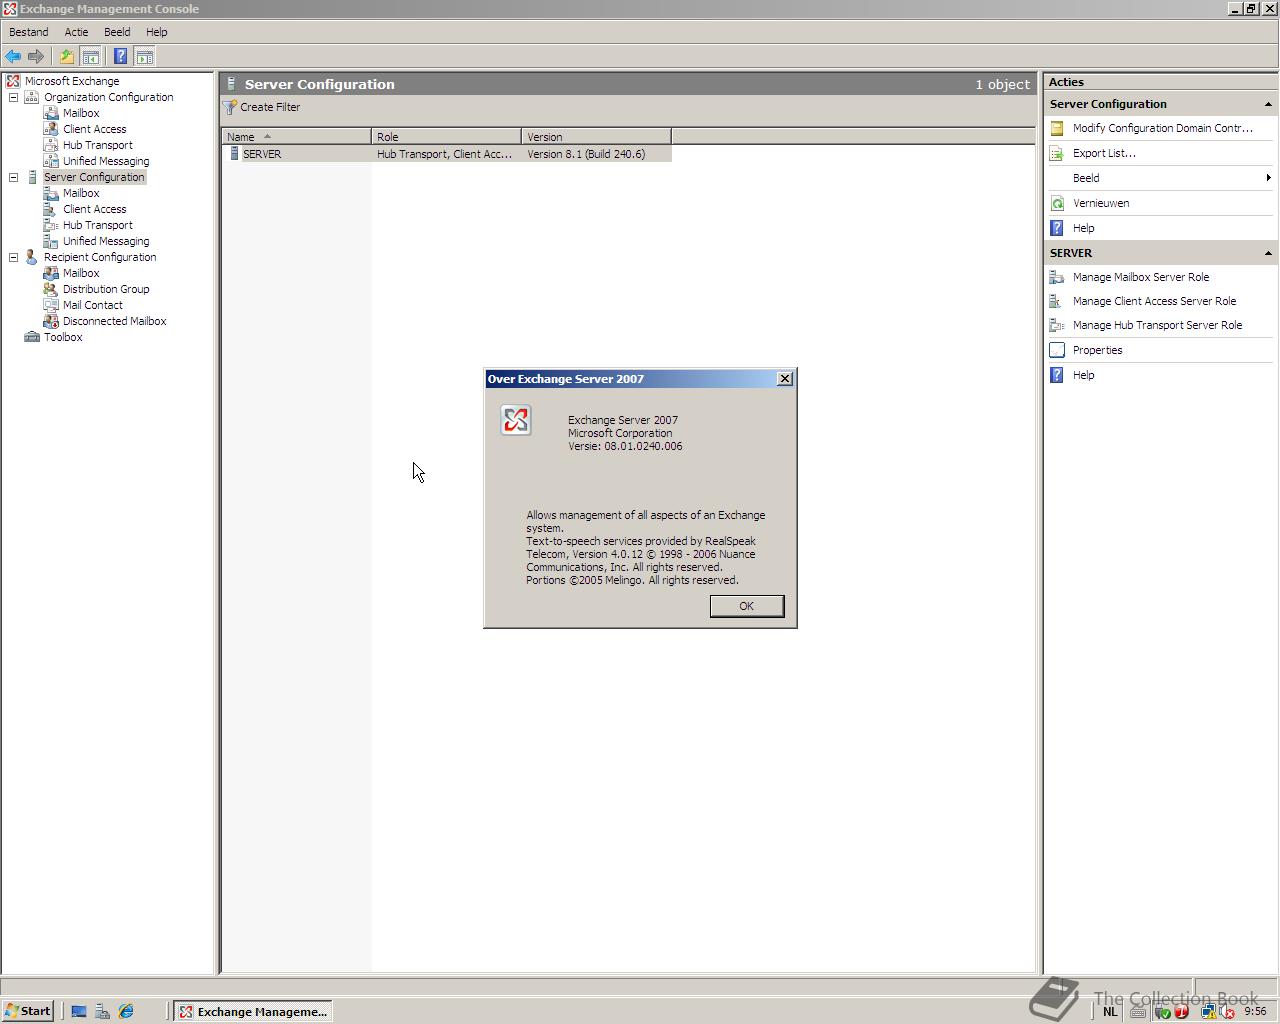Click the Create Filter funnel icon
Image resolution: width=1280 pixels, height=1024 pixels.
pos(230,107)
